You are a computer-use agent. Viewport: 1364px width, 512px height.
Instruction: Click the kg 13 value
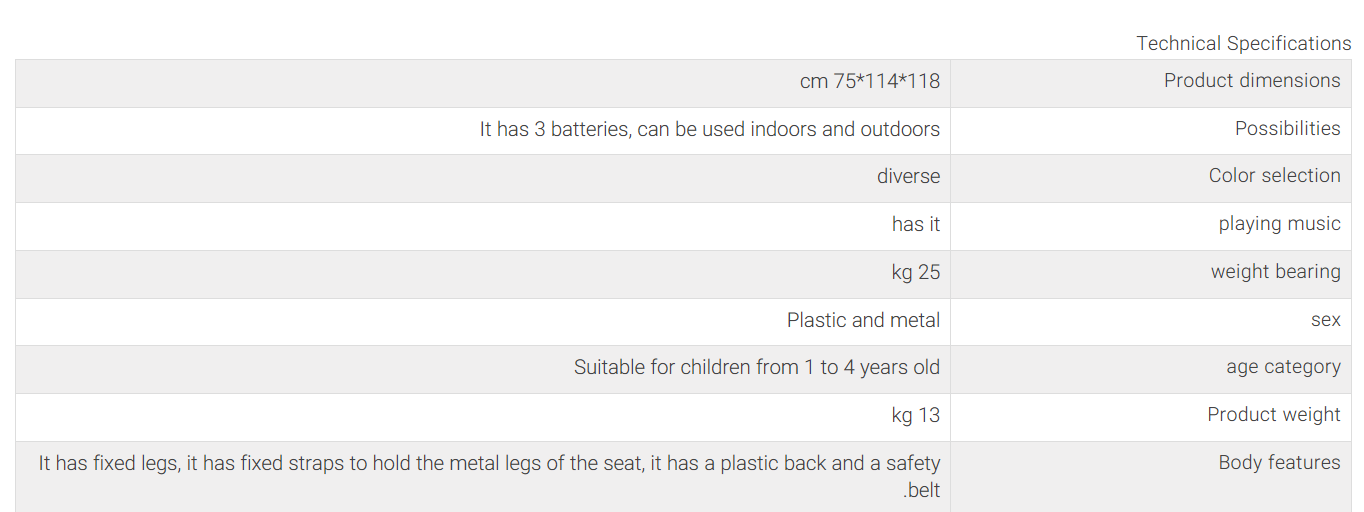tap(916, 415)
